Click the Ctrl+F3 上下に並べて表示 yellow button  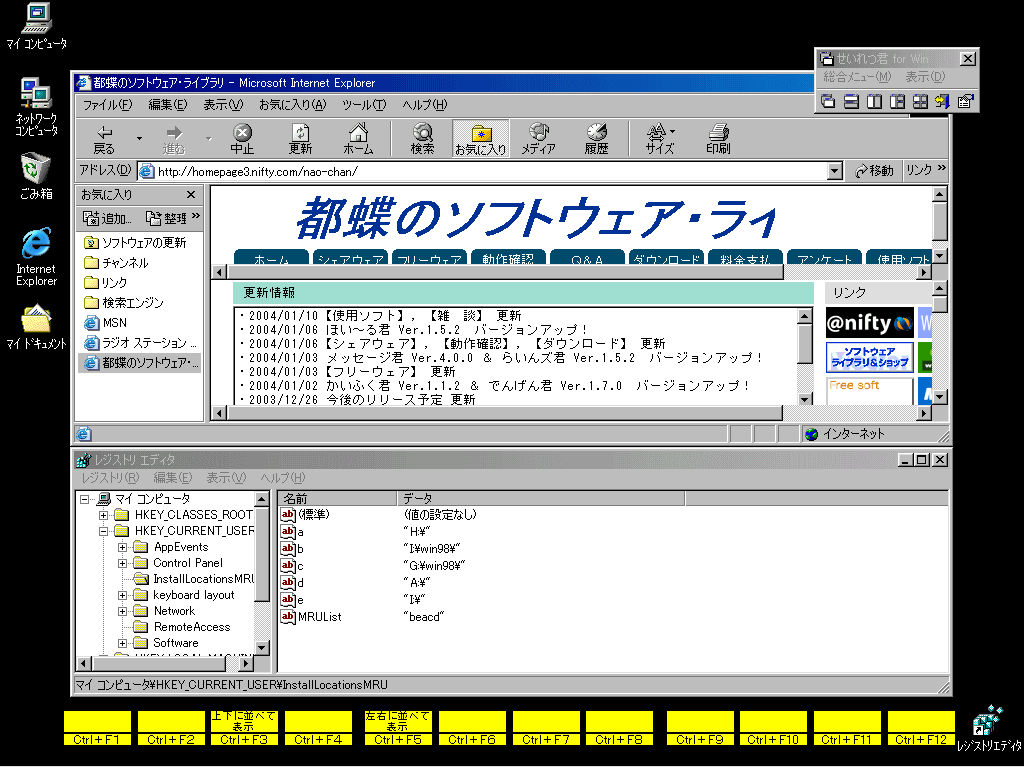tap(244, 728)
